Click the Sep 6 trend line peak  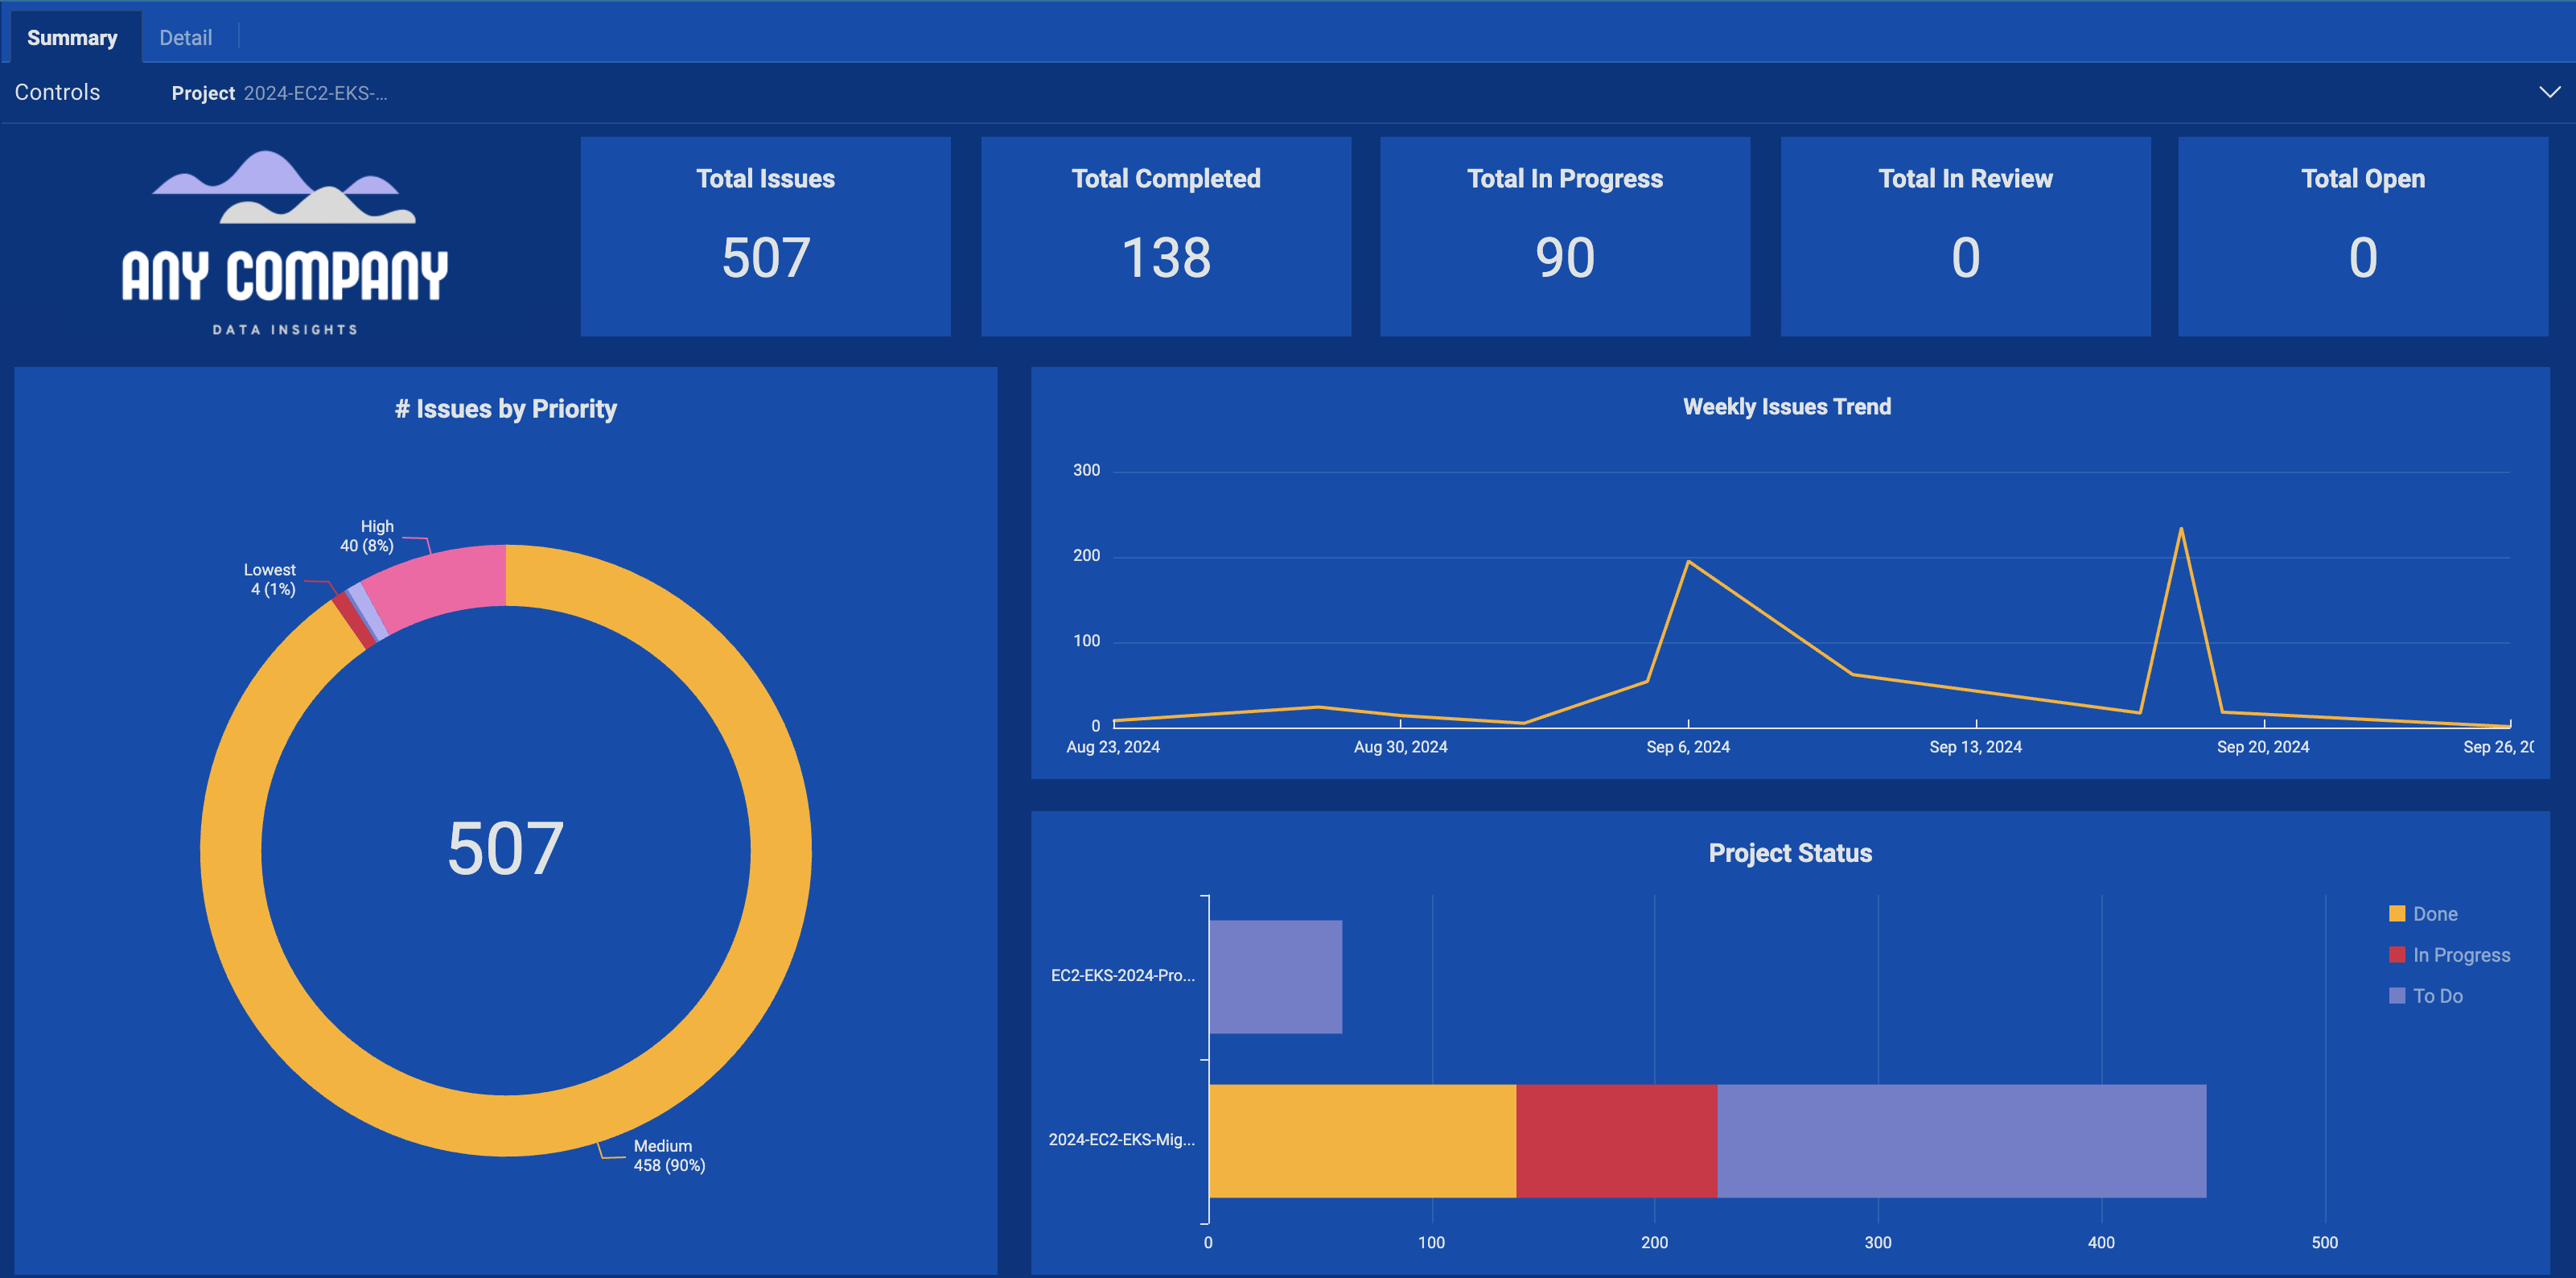(1688, 562)
